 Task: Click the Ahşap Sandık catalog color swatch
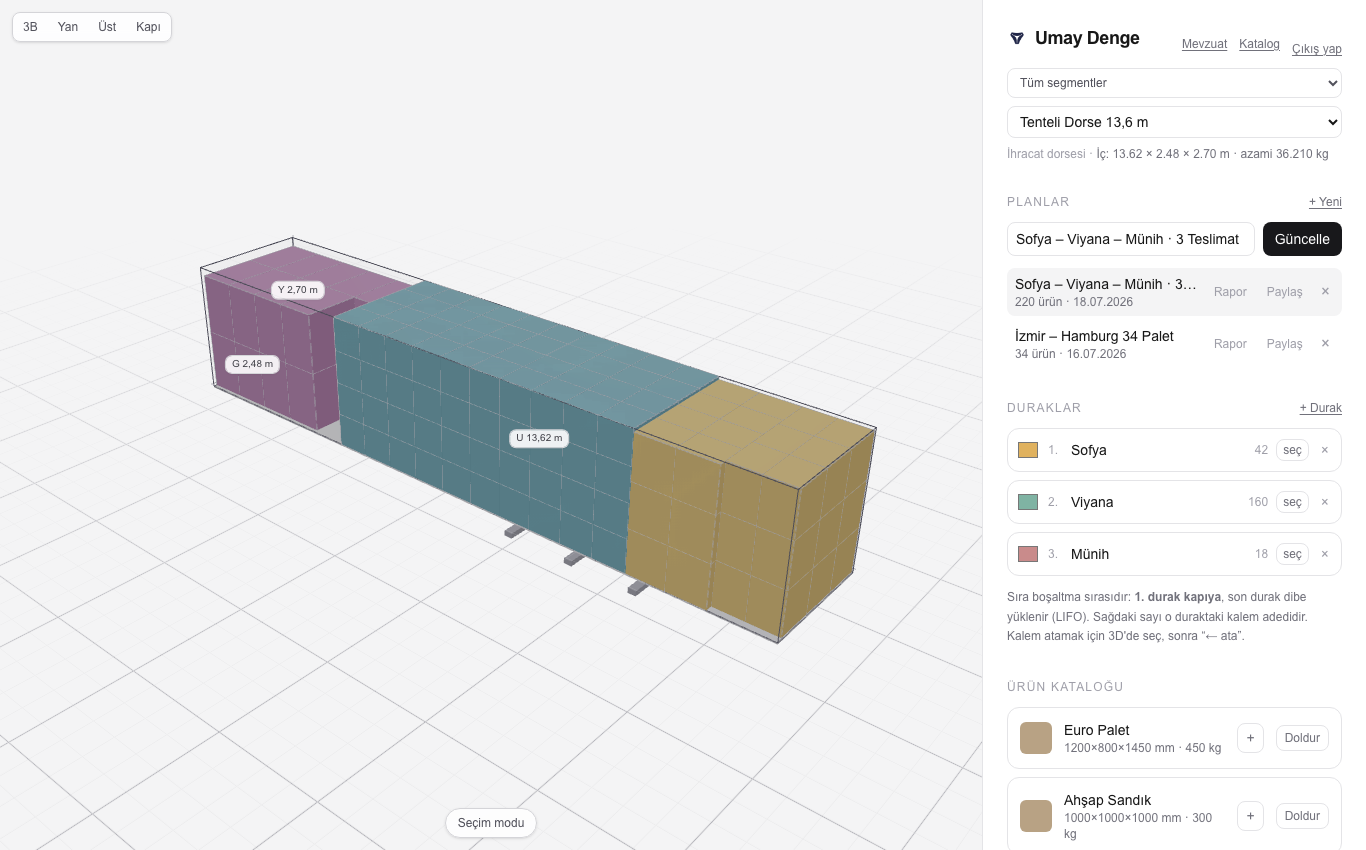(x=1036, y=816)
